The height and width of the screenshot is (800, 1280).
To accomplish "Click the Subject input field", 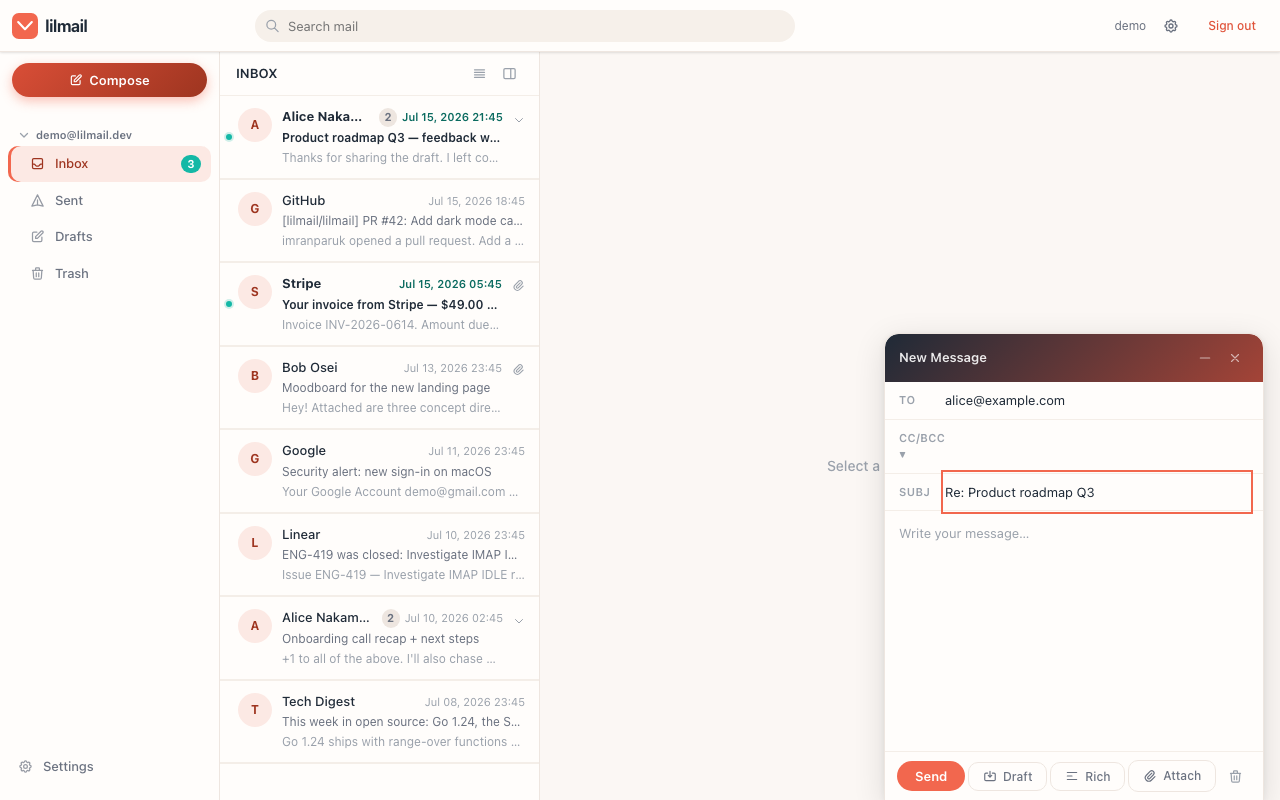I will point(1097,492).
